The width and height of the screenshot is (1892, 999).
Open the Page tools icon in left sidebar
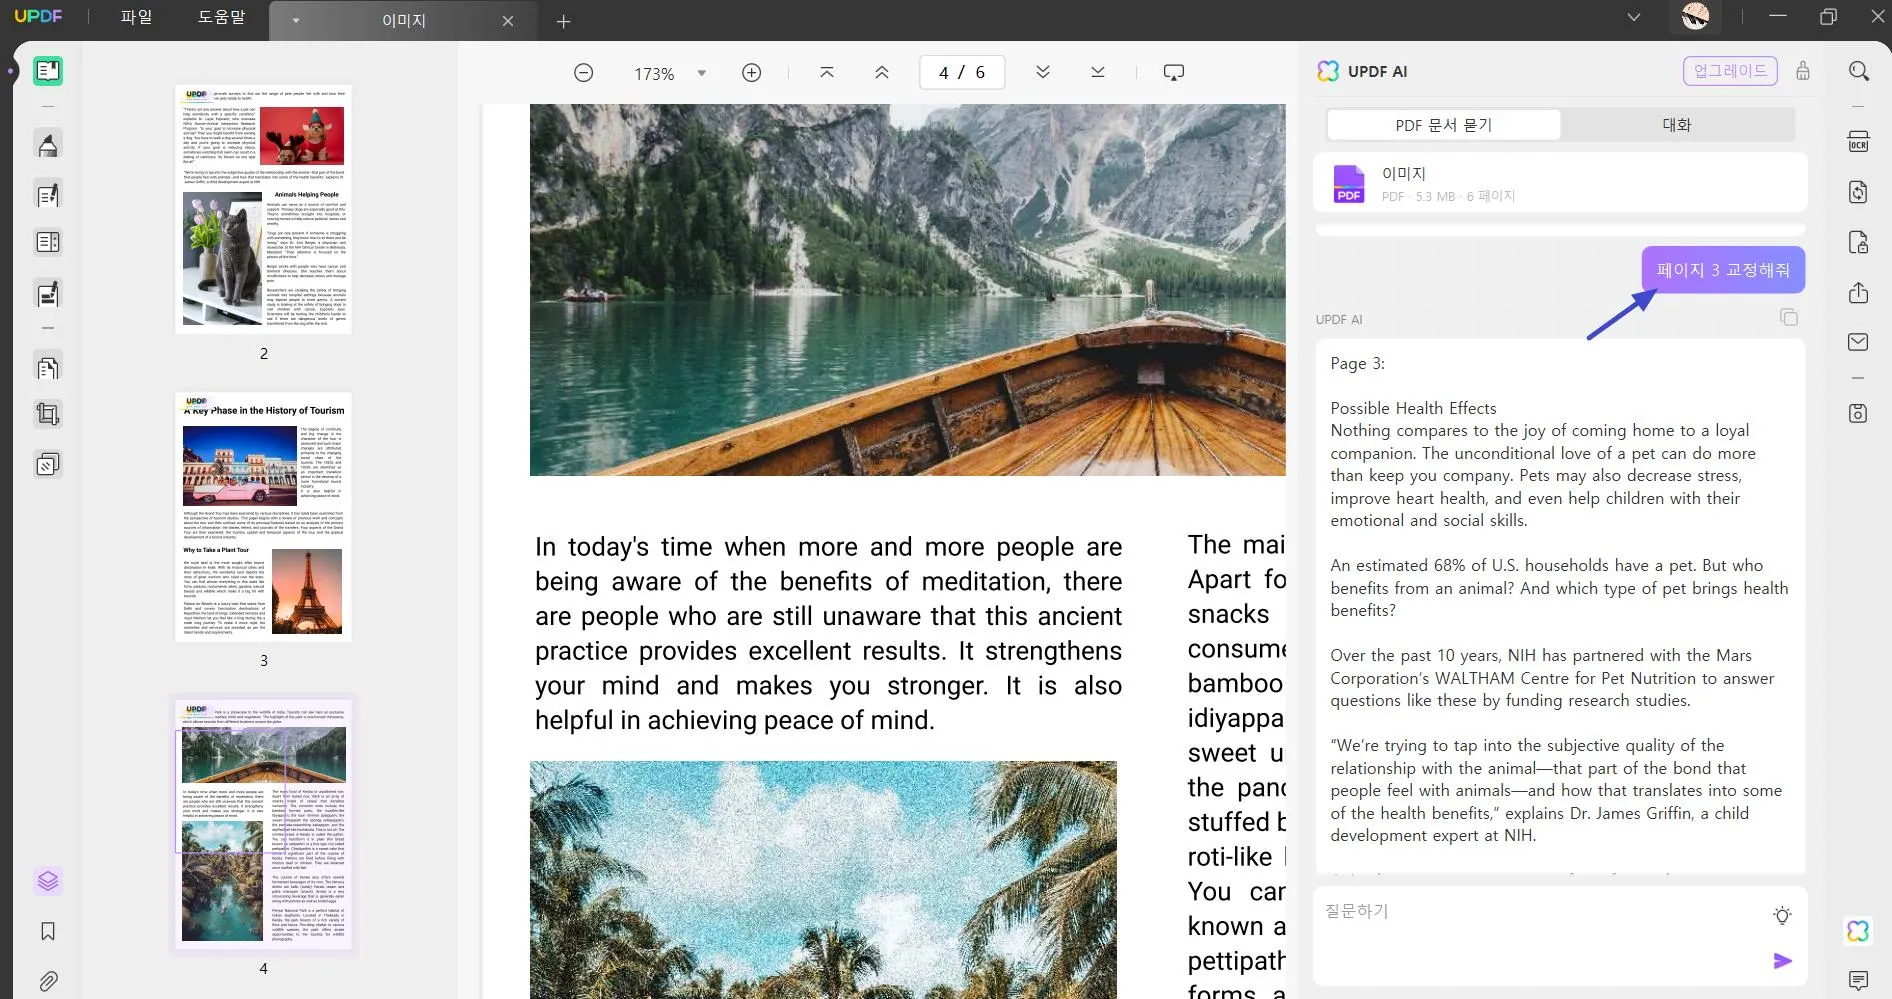pos(47,367)
